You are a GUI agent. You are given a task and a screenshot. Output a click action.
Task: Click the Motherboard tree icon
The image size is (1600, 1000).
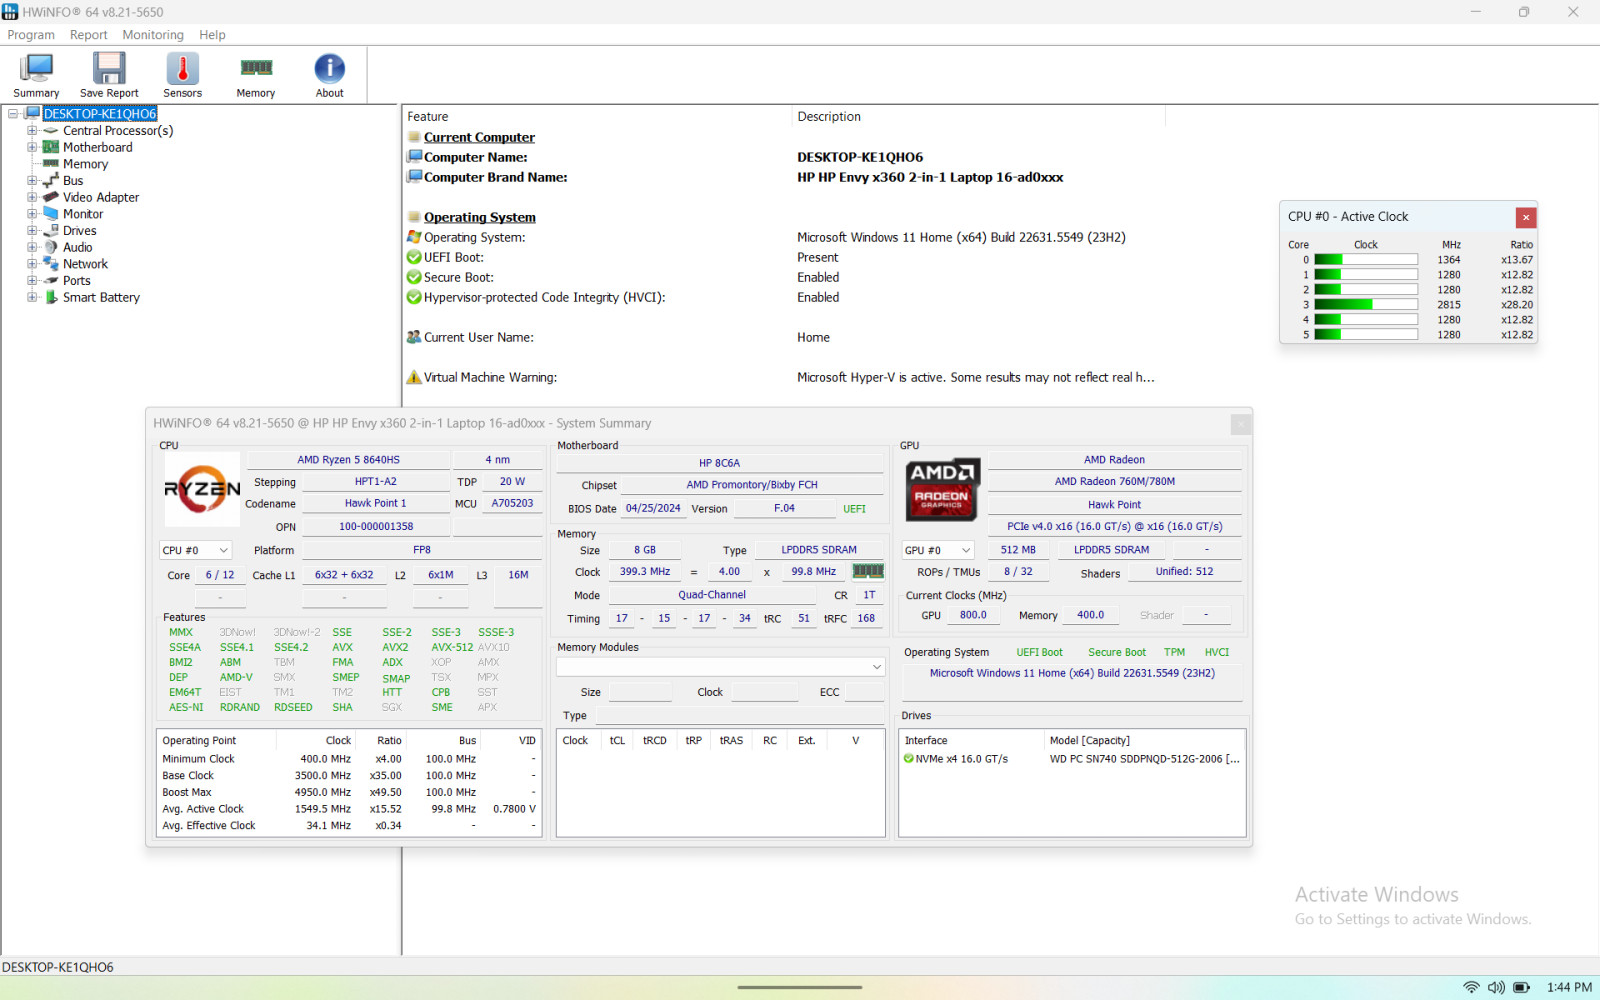(x=51, y=147)
